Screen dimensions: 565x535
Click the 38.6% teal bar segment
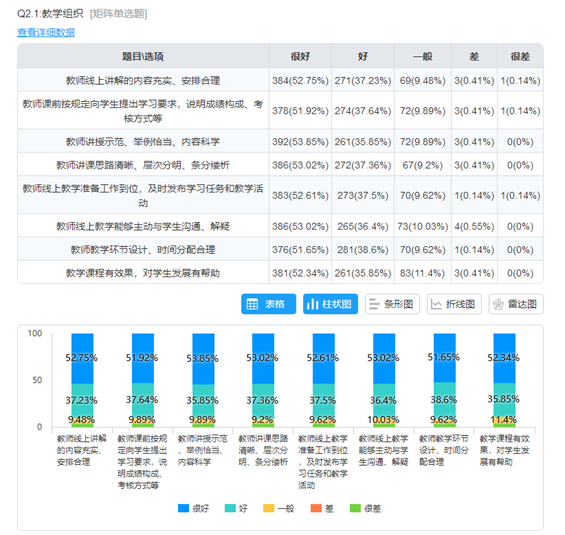pyautogui.click(x=444, y=401)
